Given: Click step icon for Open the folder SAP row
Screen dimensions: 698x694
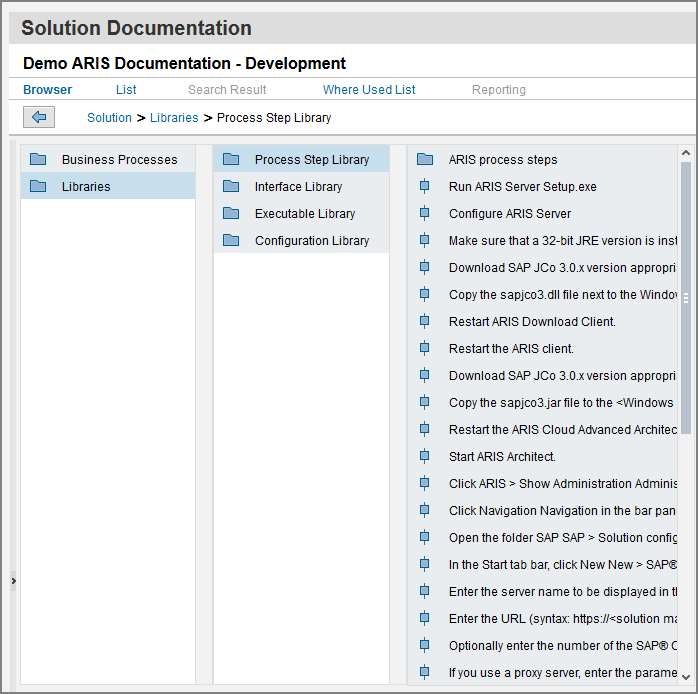Looking at the screenshot, I should tap(425, 537).
